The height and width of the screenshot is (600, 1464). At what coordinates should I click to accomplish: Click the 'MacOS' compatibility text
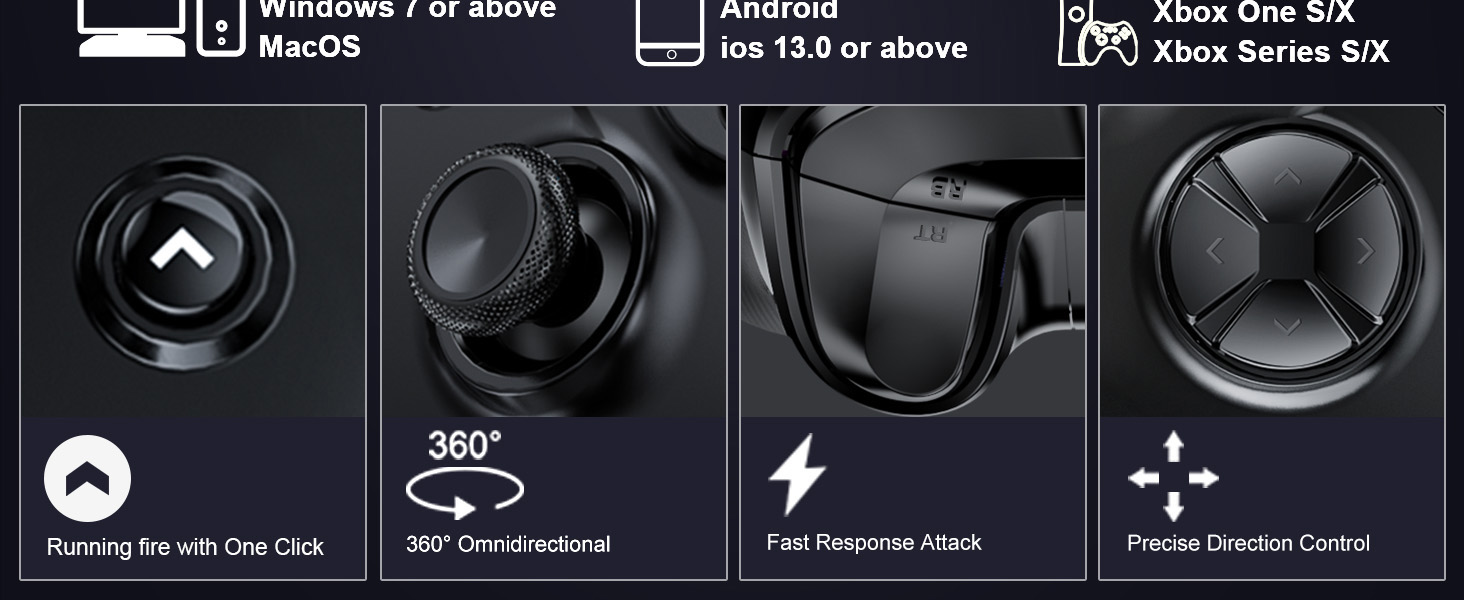tap(309, 46)
